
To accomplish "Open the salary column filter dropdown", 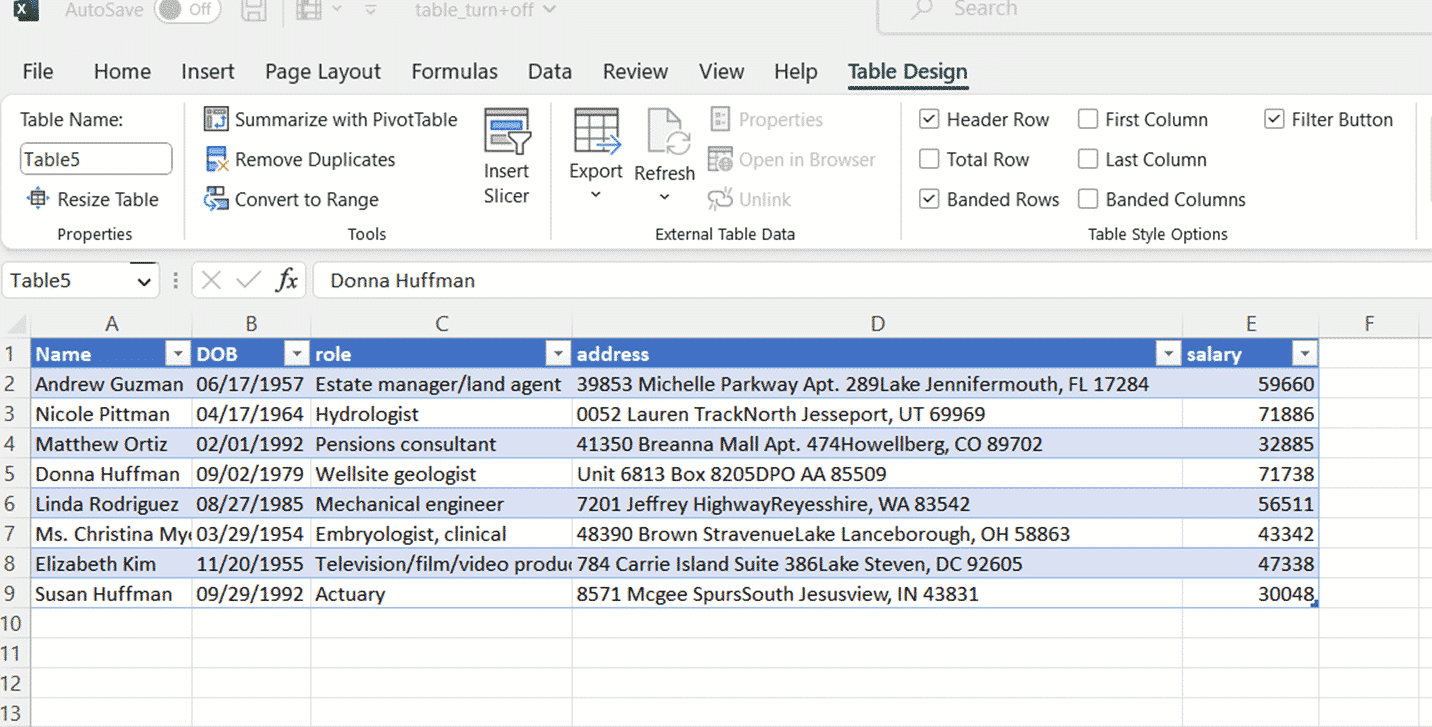I will point(1304,354).
